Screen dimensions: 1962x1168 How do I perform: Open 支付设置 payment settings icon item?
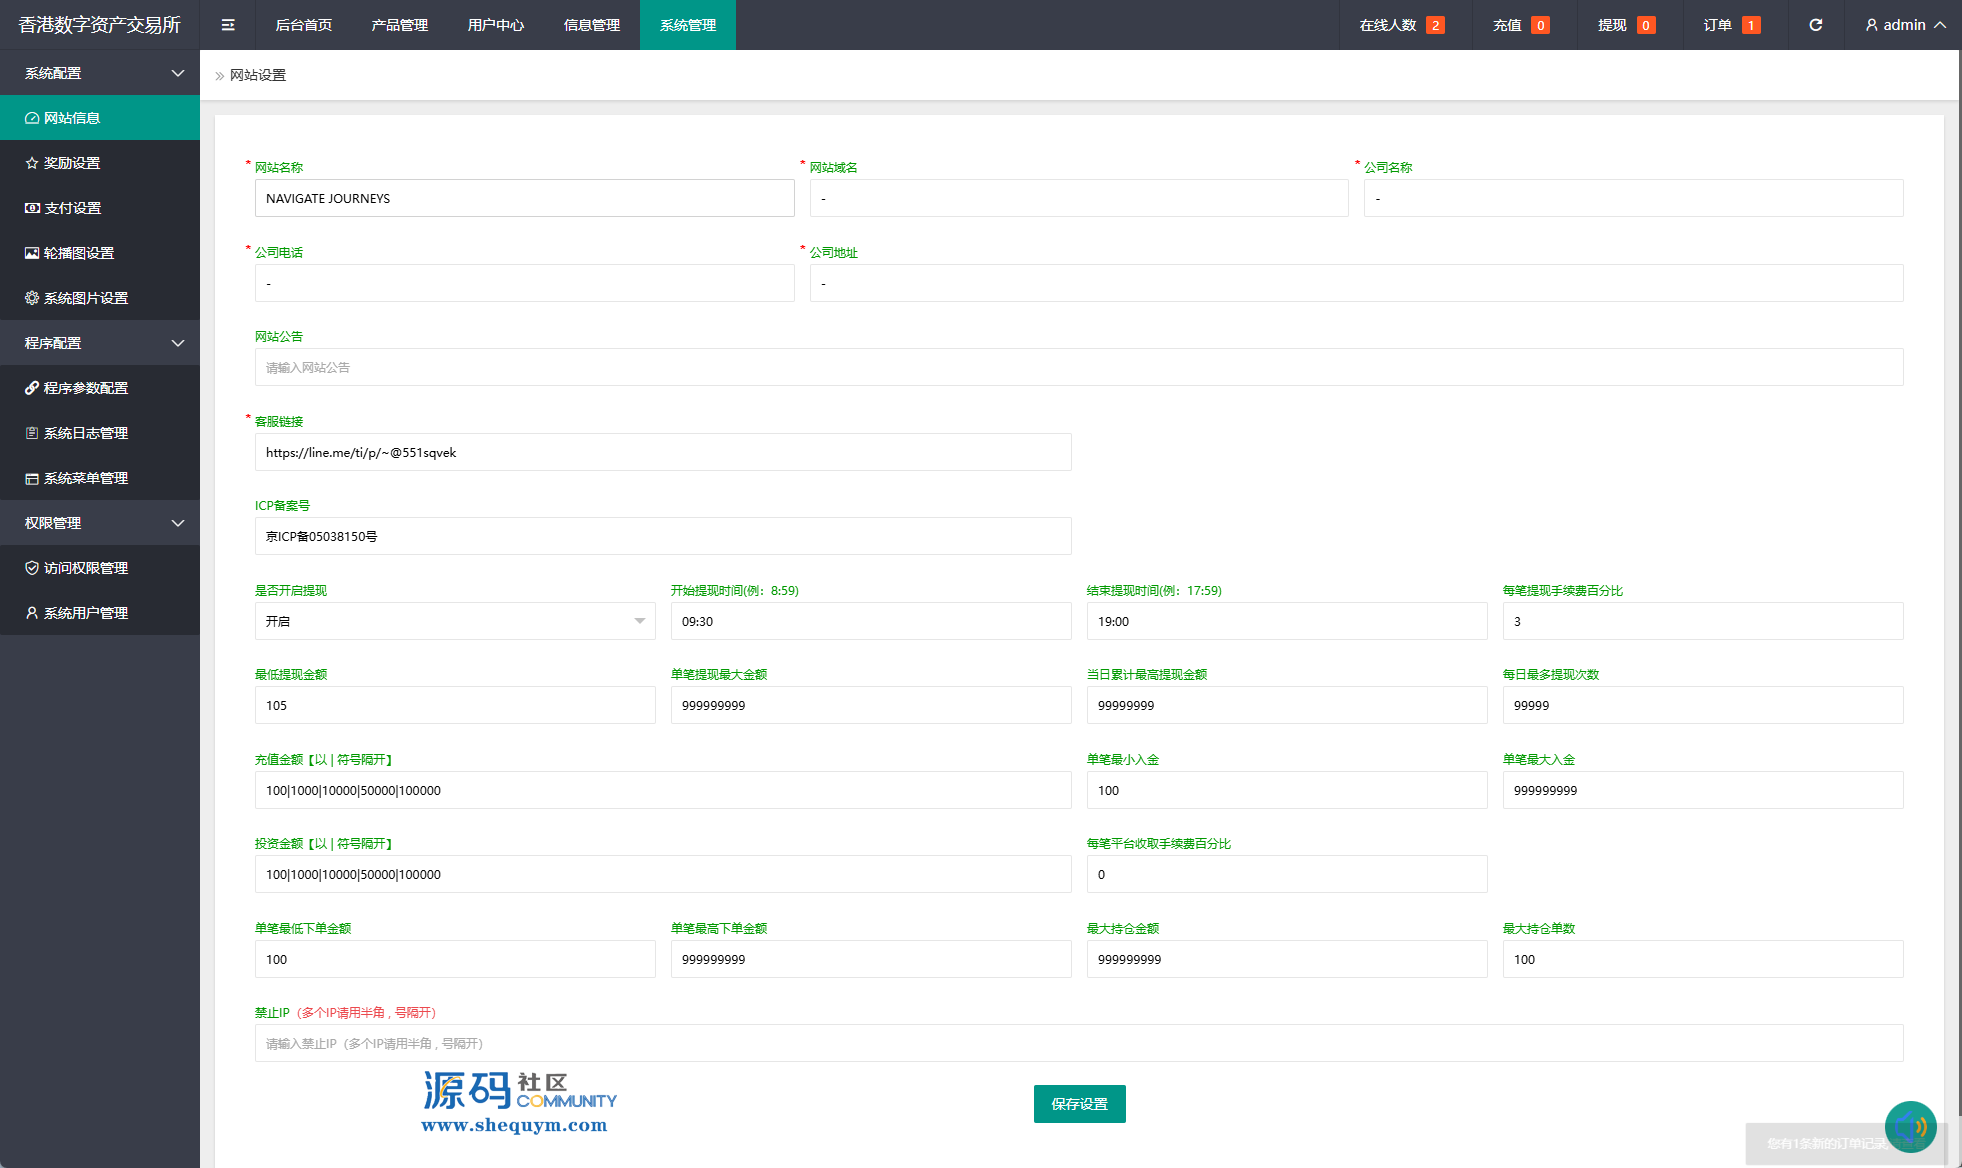(70, 208)
